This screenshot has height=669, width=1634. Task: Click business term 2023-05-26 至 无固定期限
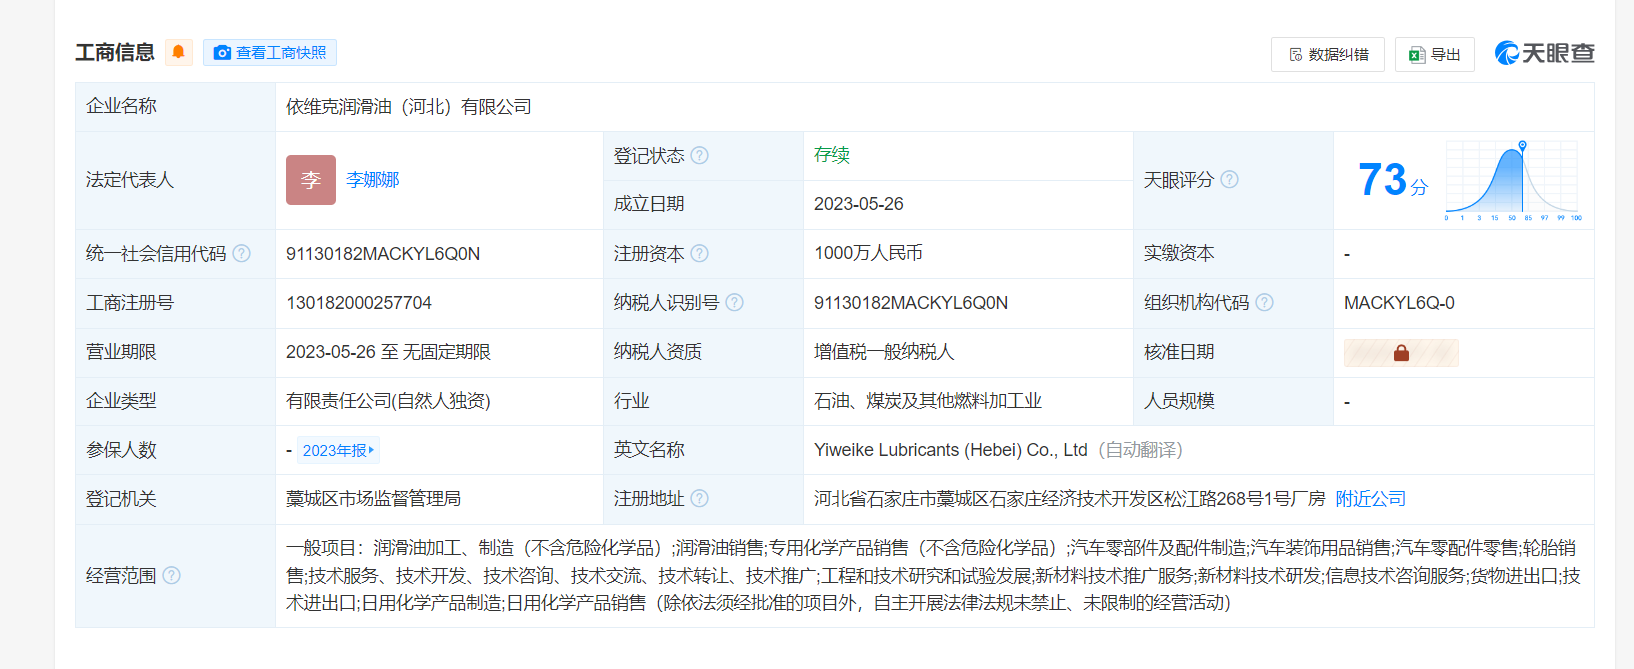point(388,352)
